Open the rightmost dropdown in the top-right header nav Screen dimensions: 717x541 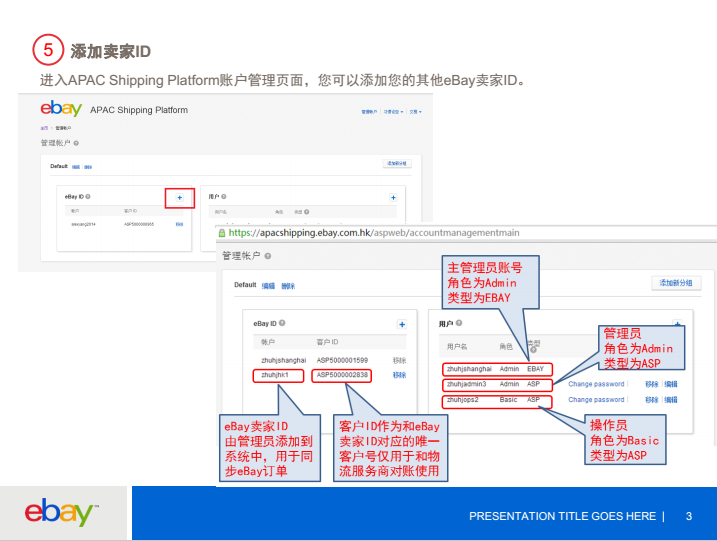pyautogui.click(x=415, y=112)
